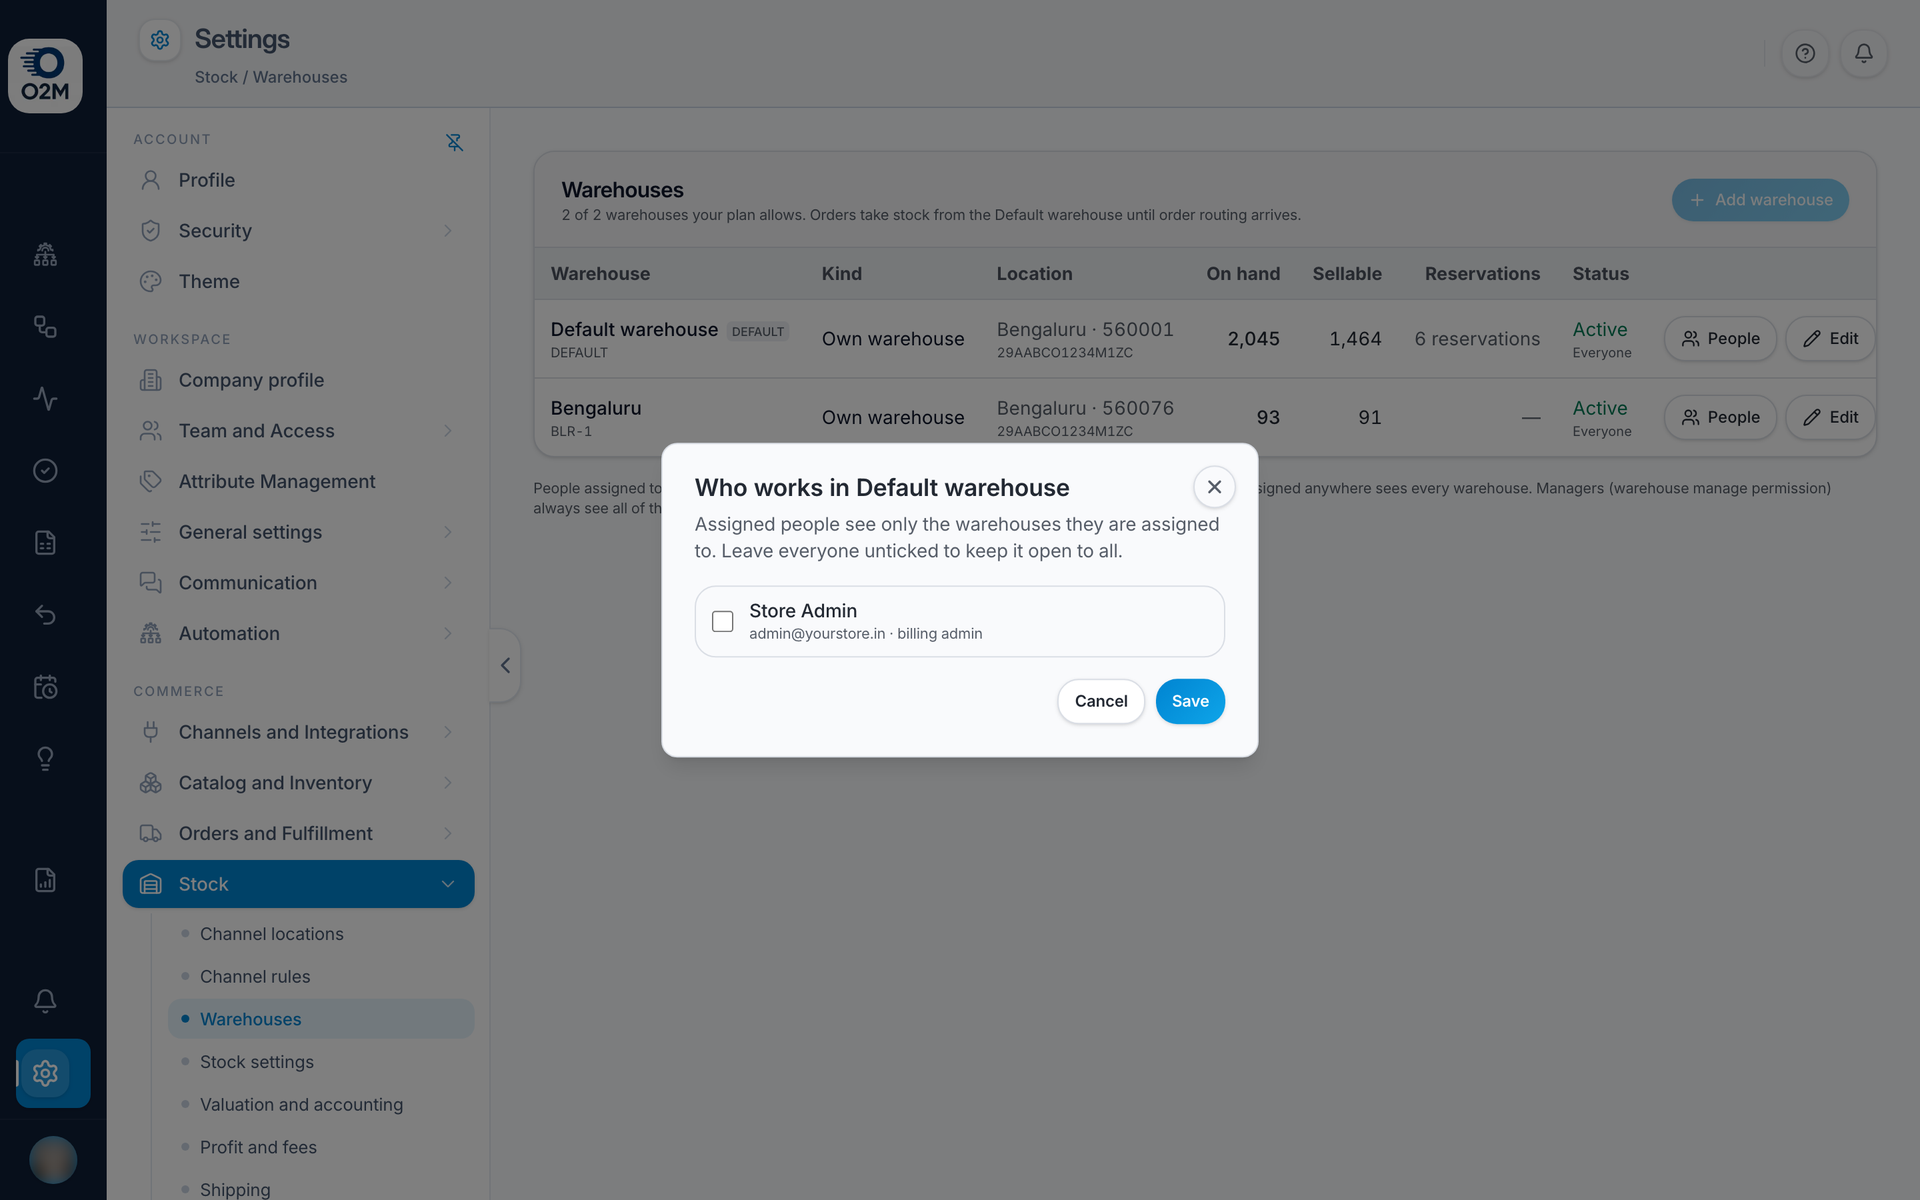The height and width of the screenshot is (1200, 1920).
Task: Click the O2M logo
Action: [45, 76]
